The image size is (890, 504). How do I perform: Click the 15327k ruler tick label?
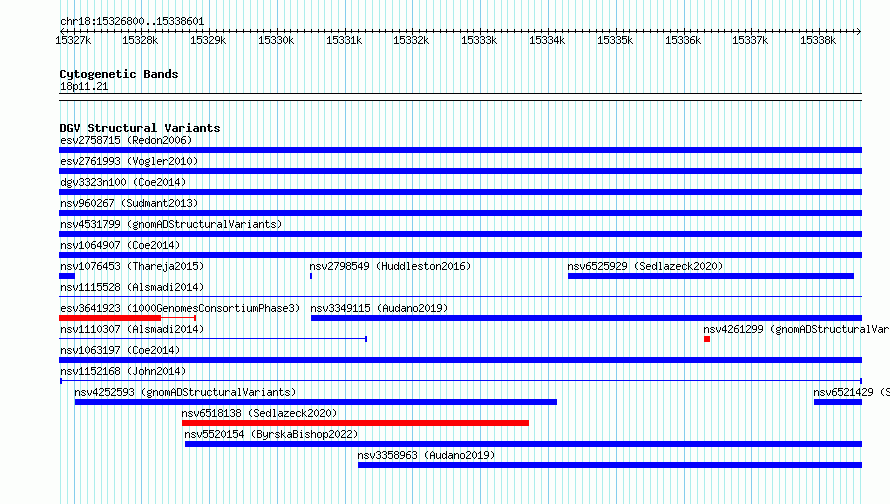point(73,40)
